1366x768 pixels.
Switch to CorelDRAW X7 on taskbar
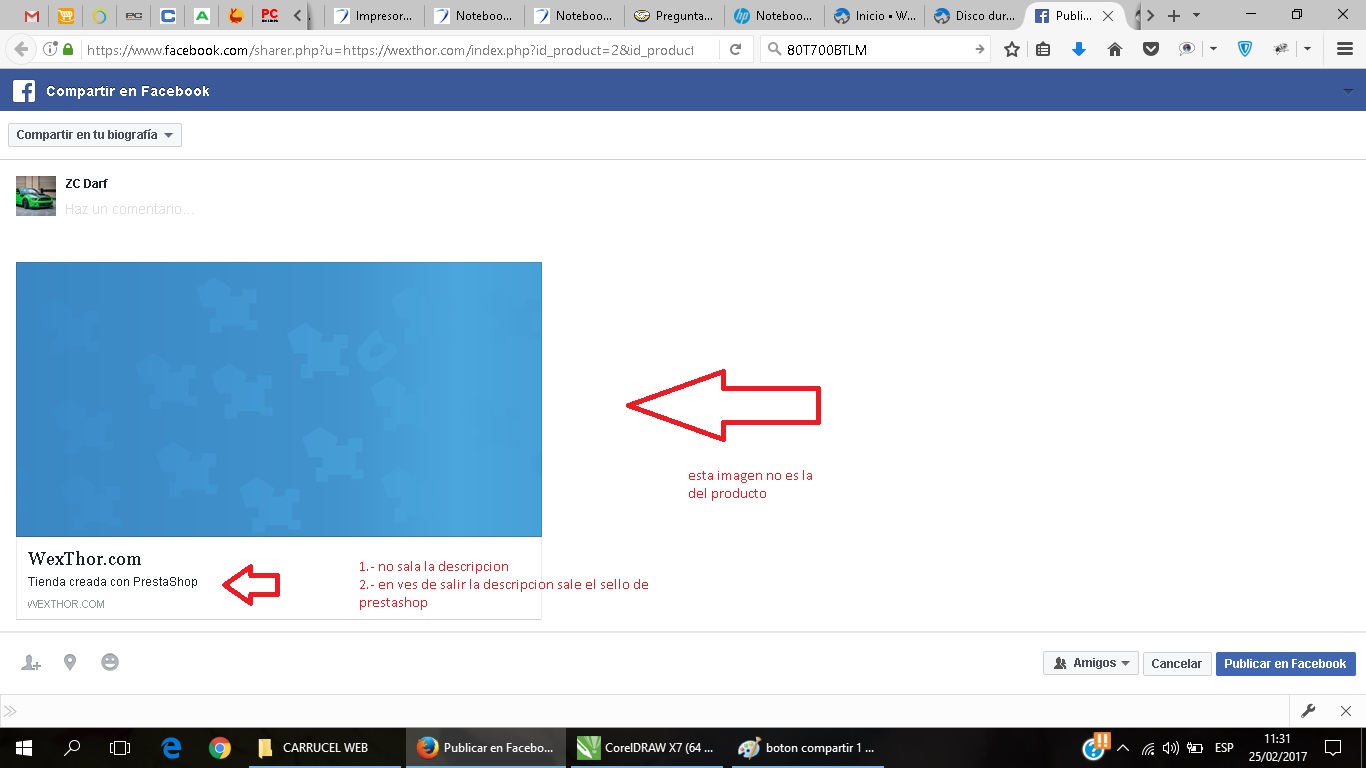point(648,747)
